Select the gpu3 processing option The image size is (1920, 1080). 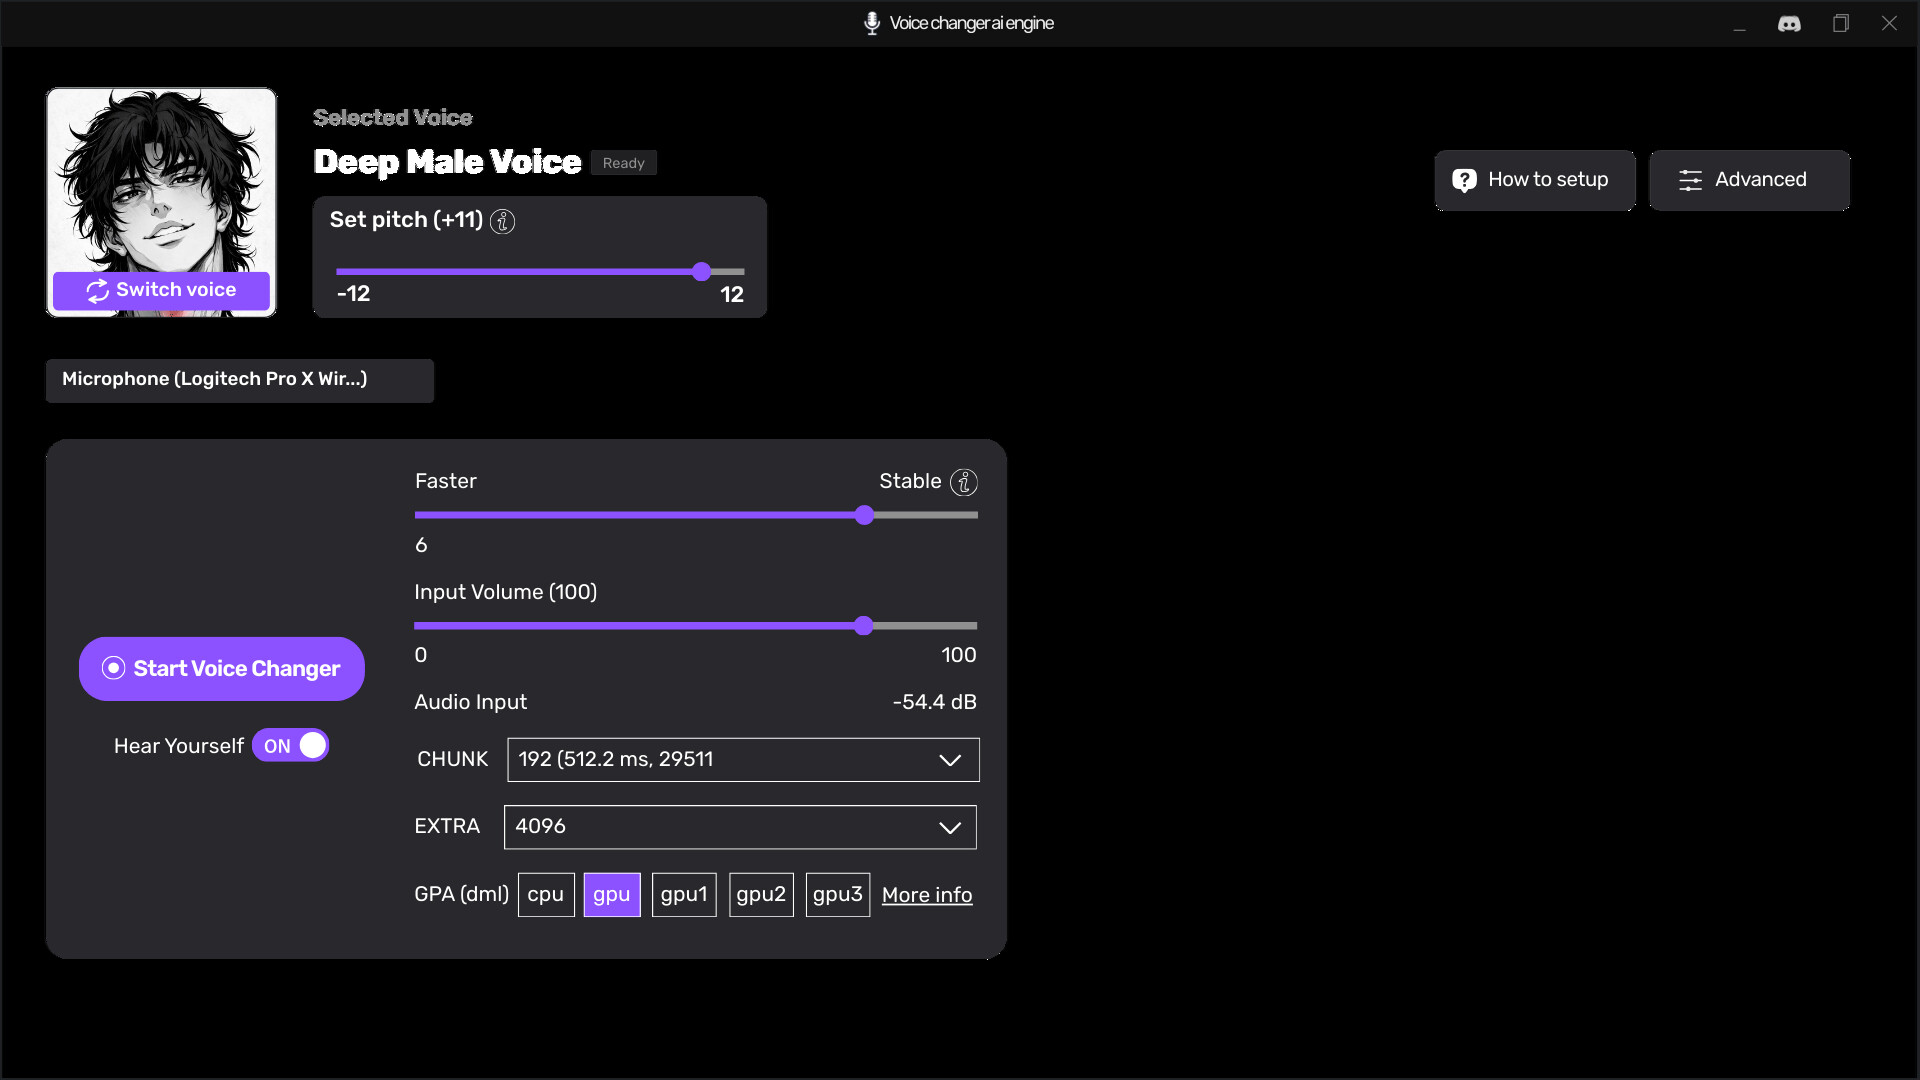(837, 894)
